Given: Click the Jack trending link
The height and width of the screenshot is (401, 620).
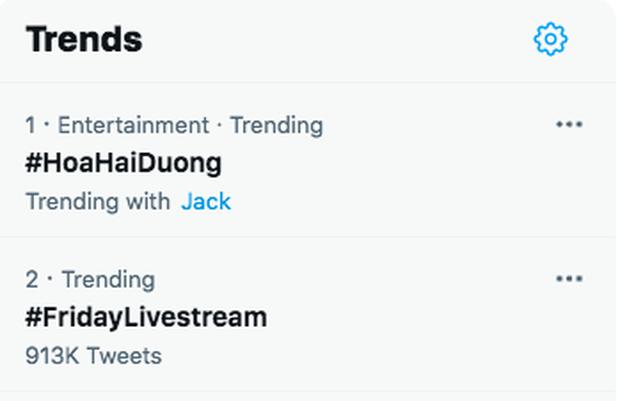Looking at the screenshot, I should 206,201.
